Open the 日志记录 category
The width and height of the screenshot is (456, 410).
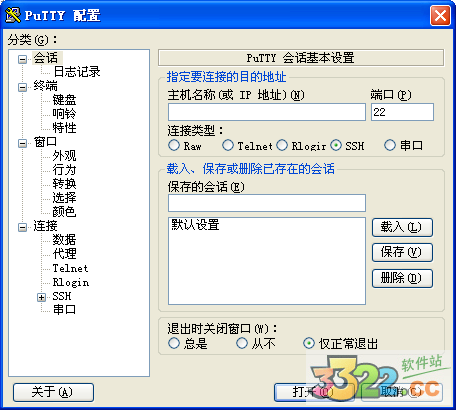(77, 72)
